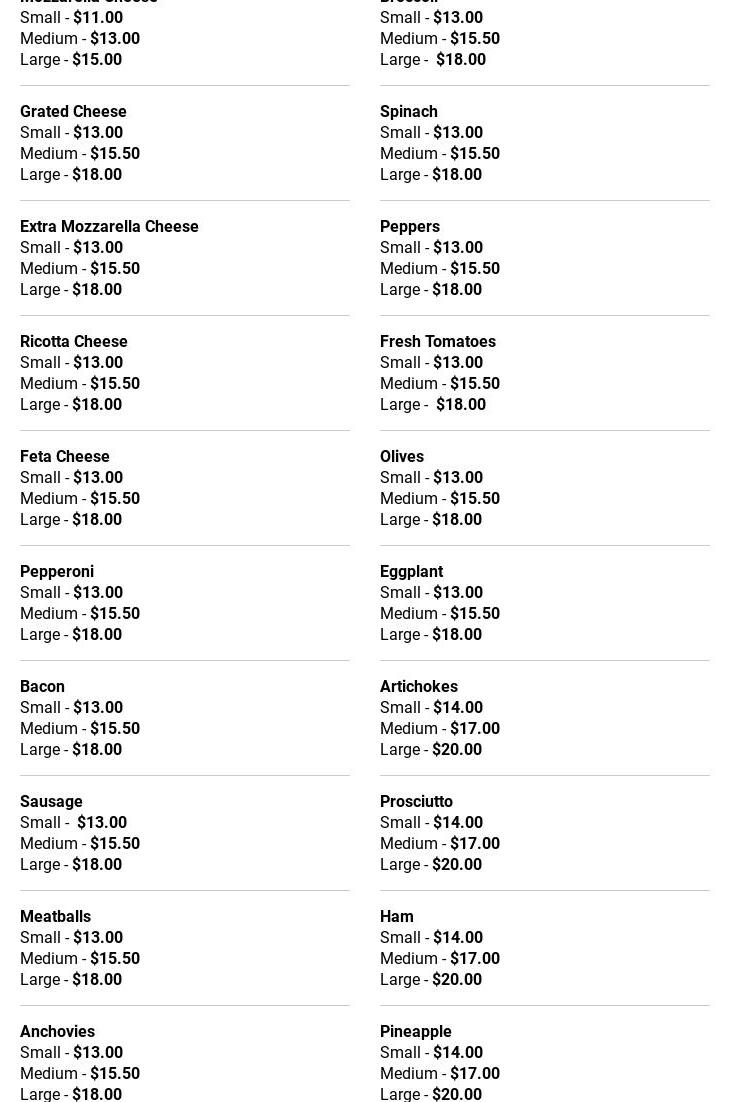Select the Prosciutto topping title
The width and height of the screenshot is (750, 1102).
(416, 801)
